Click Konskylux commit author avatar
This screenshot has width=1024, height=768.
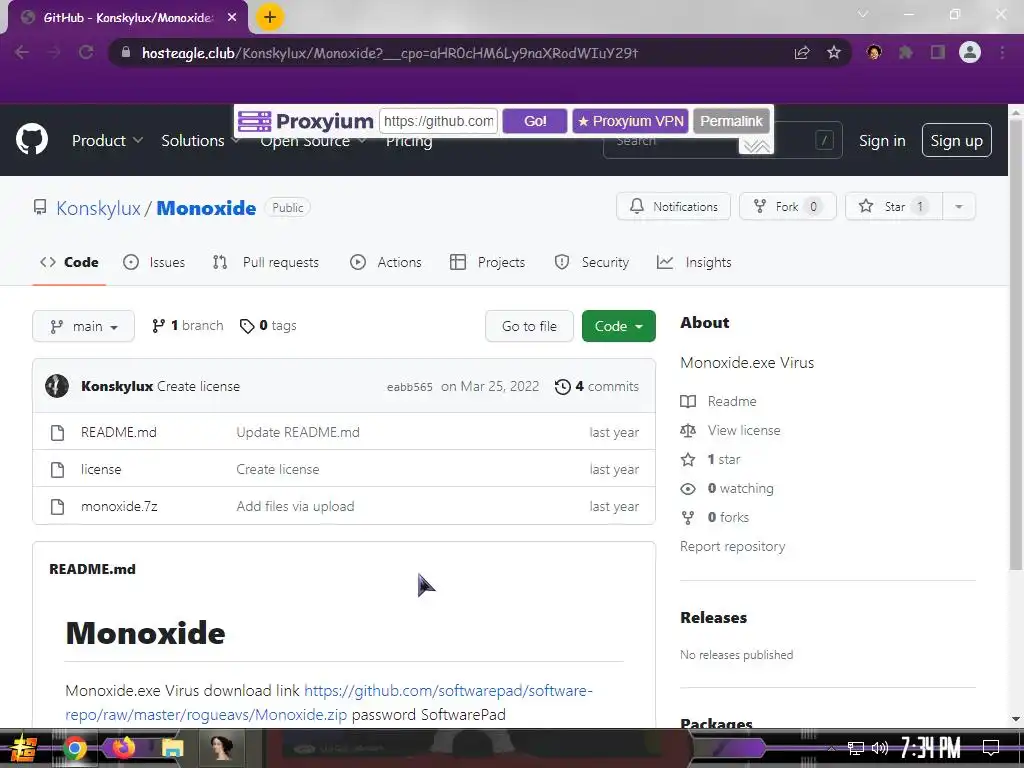coord(57,386)
